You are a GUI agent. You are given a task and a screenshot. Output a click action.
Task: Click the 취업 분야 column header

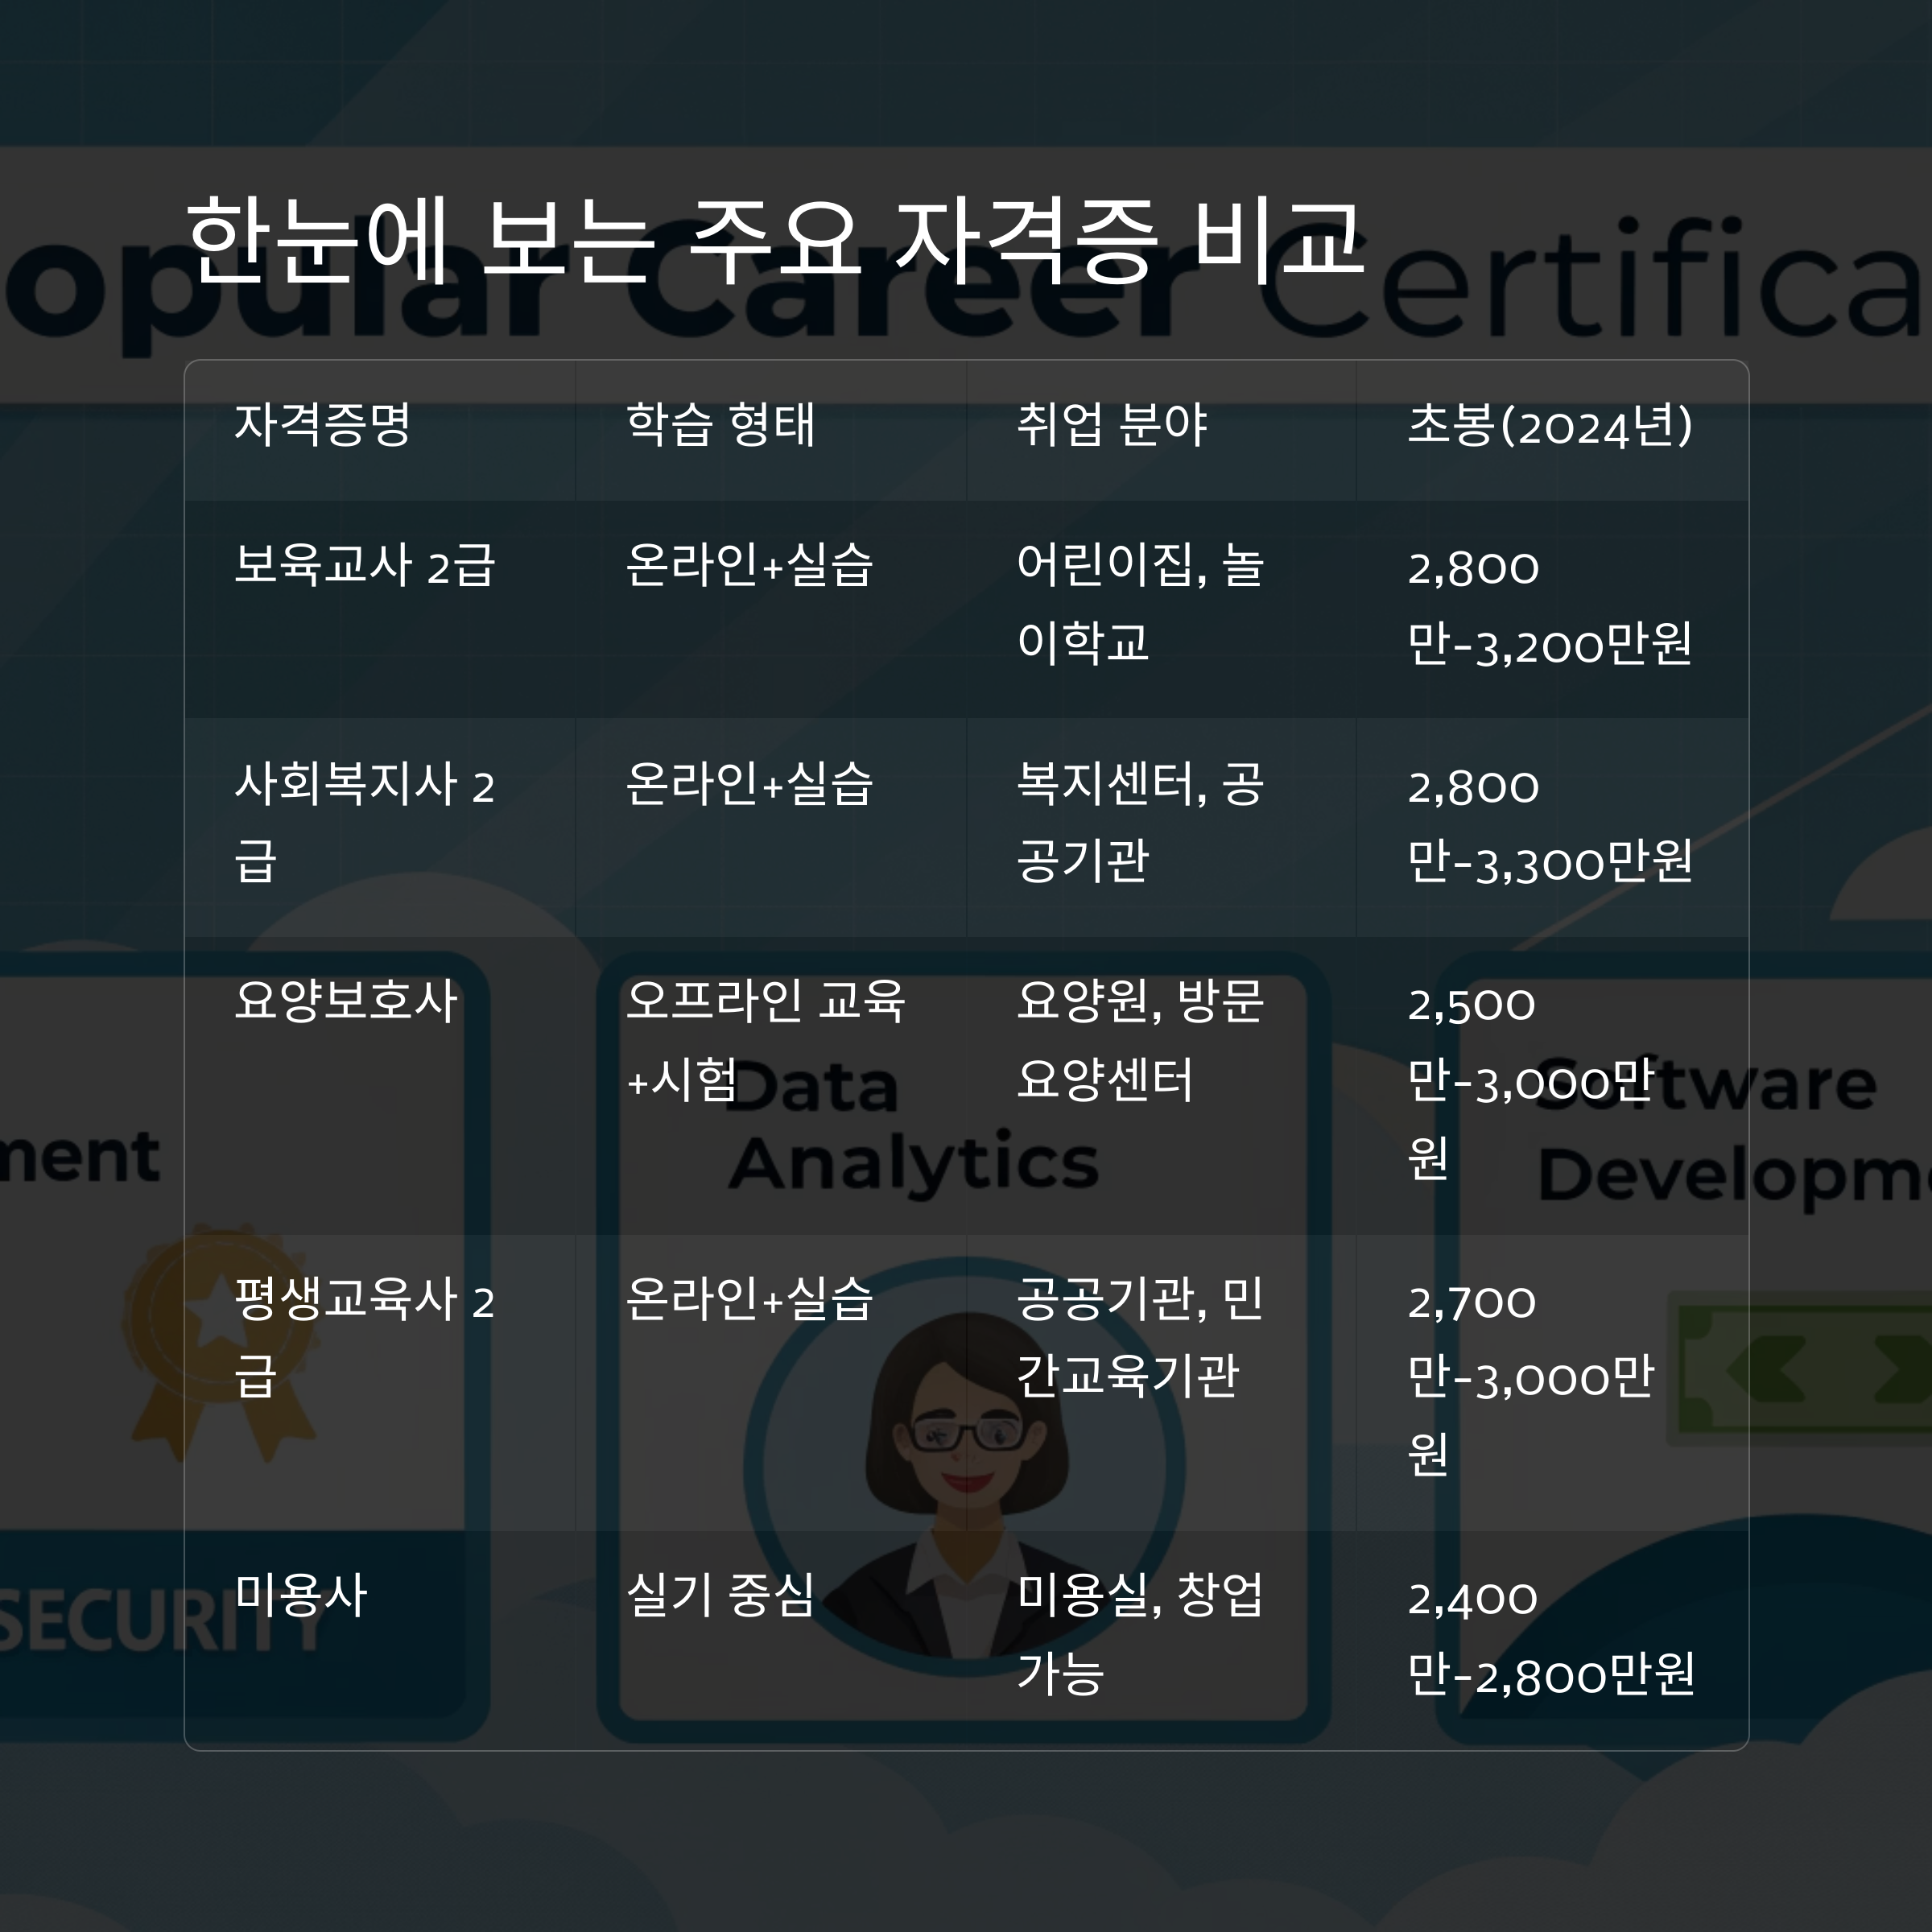pyautogui.click(x=1112, y=424)
